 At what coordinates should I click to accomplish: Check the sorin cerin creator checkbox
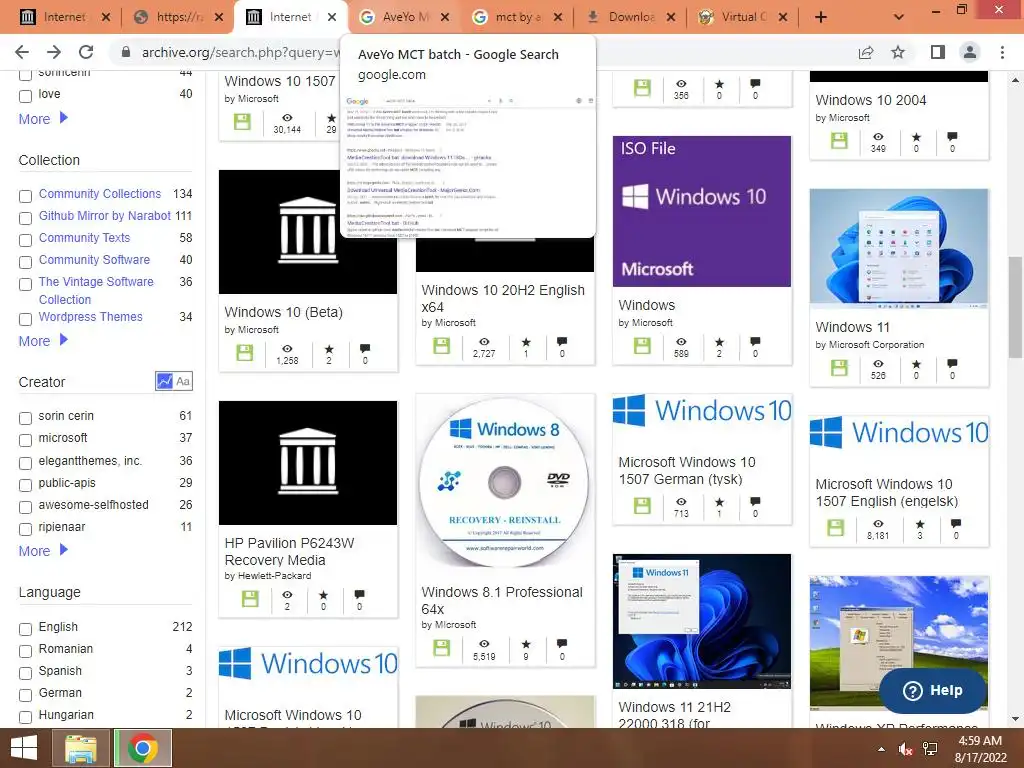25,418
